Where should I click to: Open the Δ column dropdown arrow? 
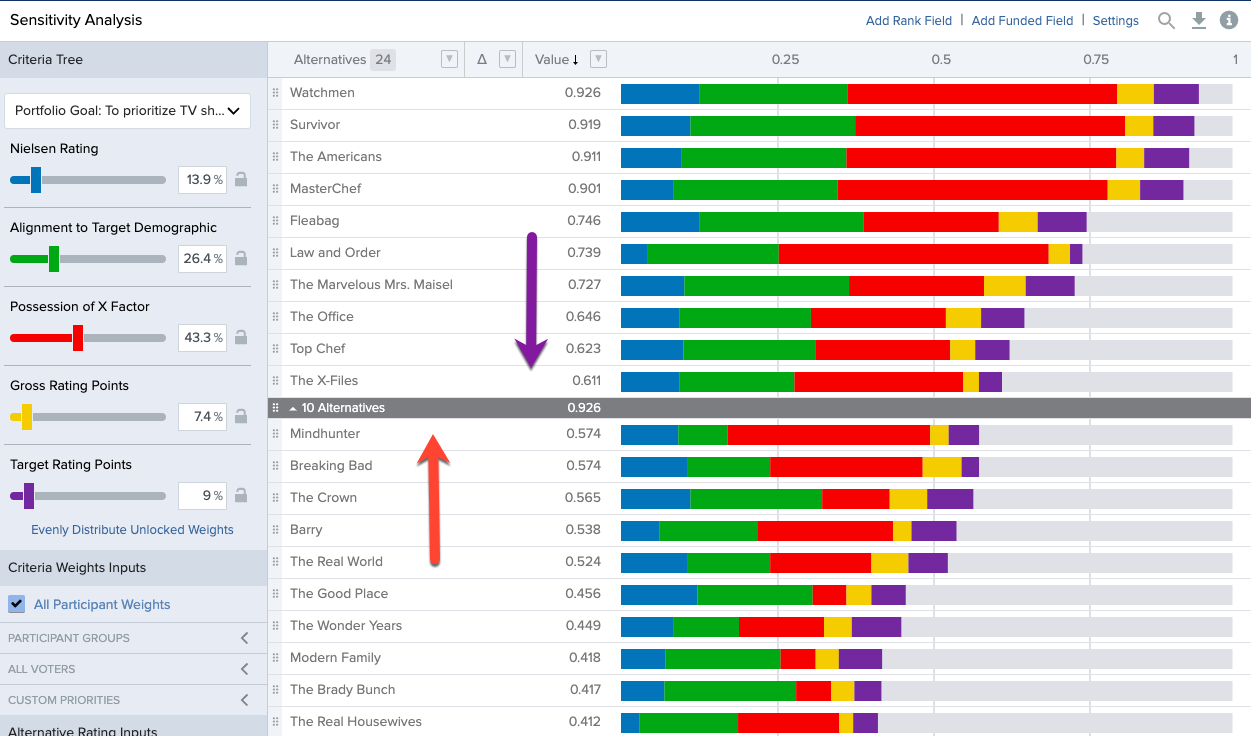508,59
